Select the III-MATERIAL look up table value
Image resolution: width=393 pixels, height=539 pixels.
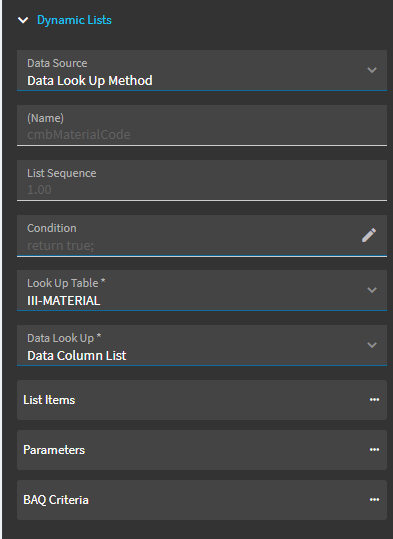[64, 301]
